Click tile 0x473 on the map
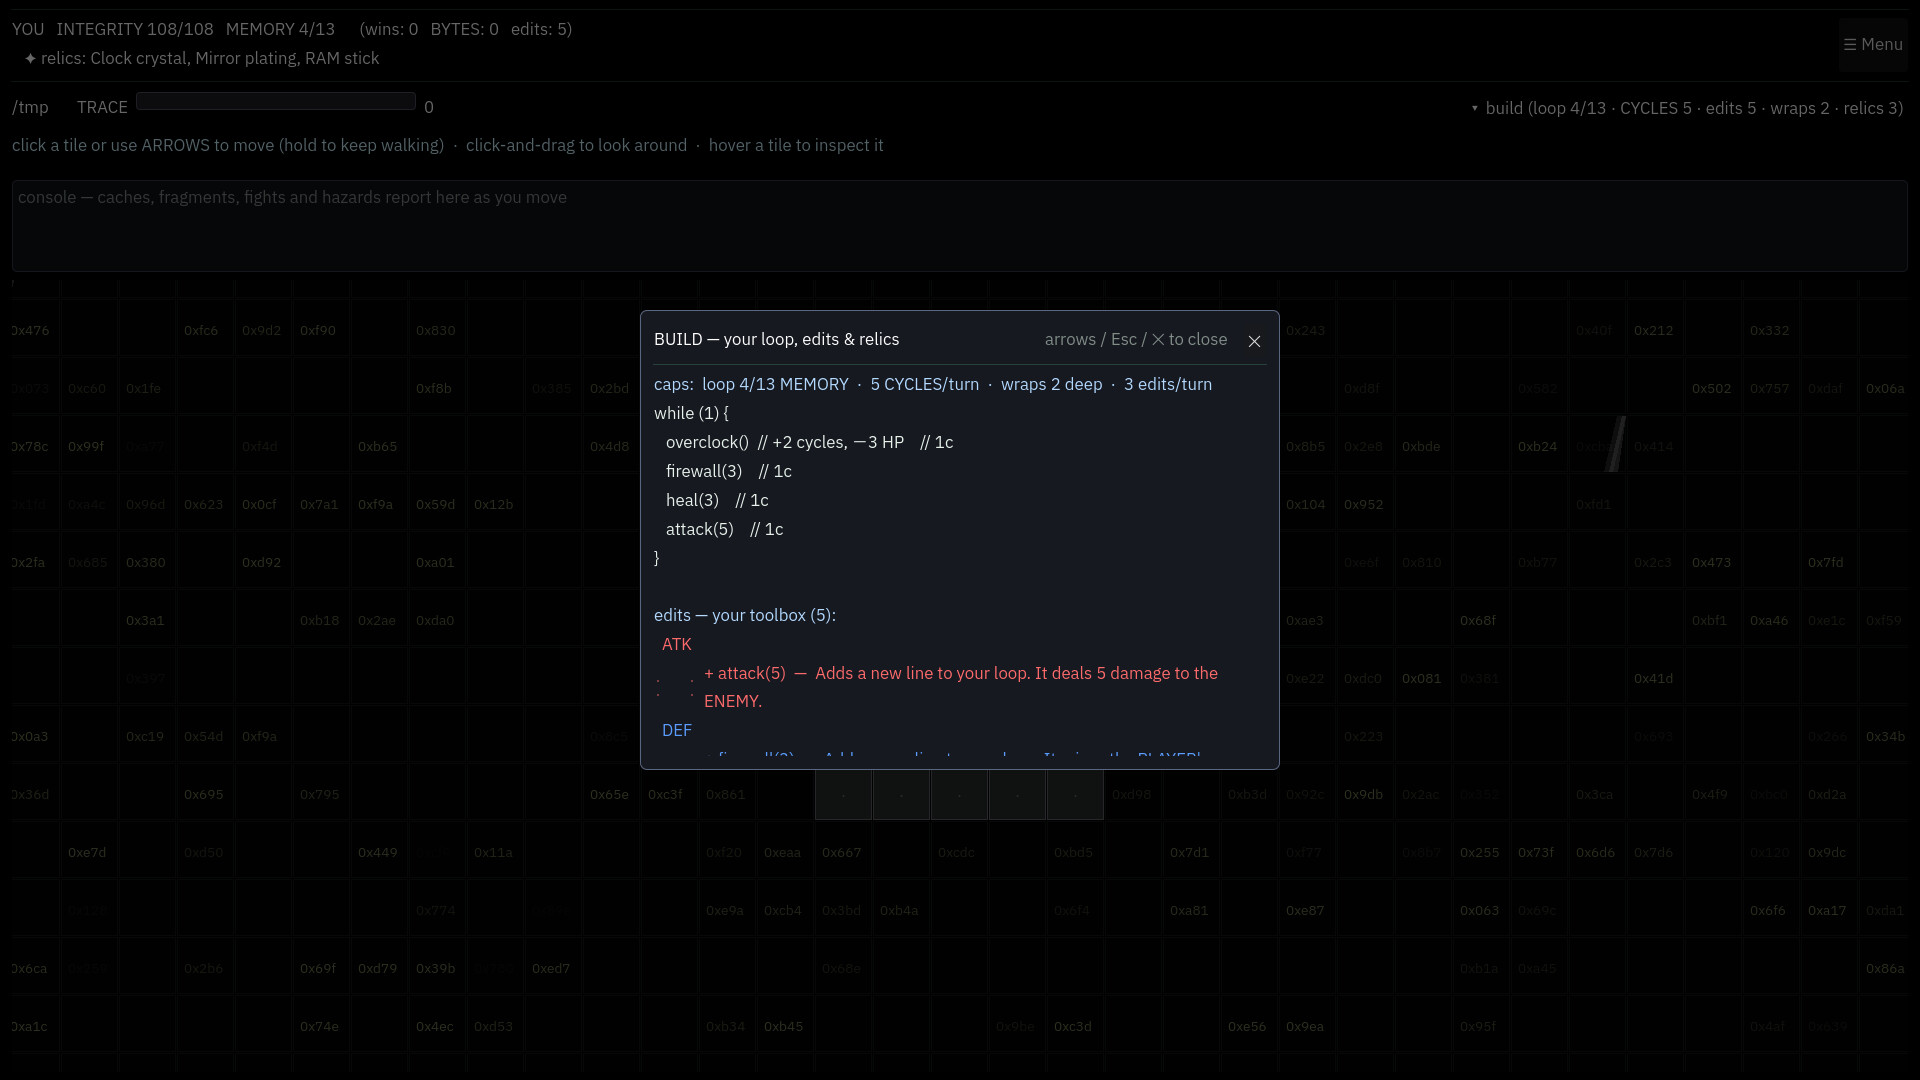Image resolution: width=1920 pixels, height=1080 pixels. click(x=1711, y=562)
